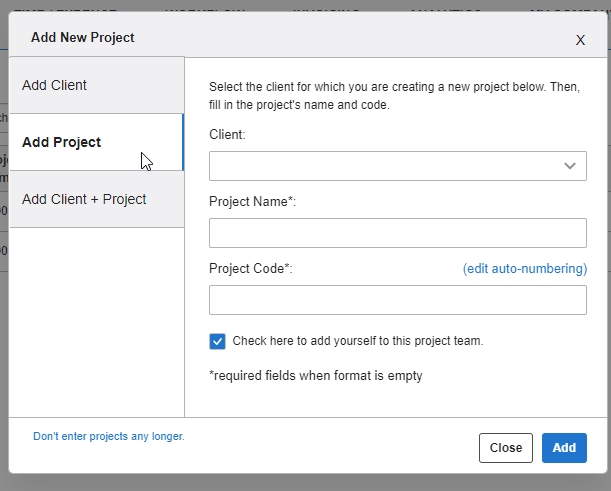Click into the Project Code input box

coord(397,300)
